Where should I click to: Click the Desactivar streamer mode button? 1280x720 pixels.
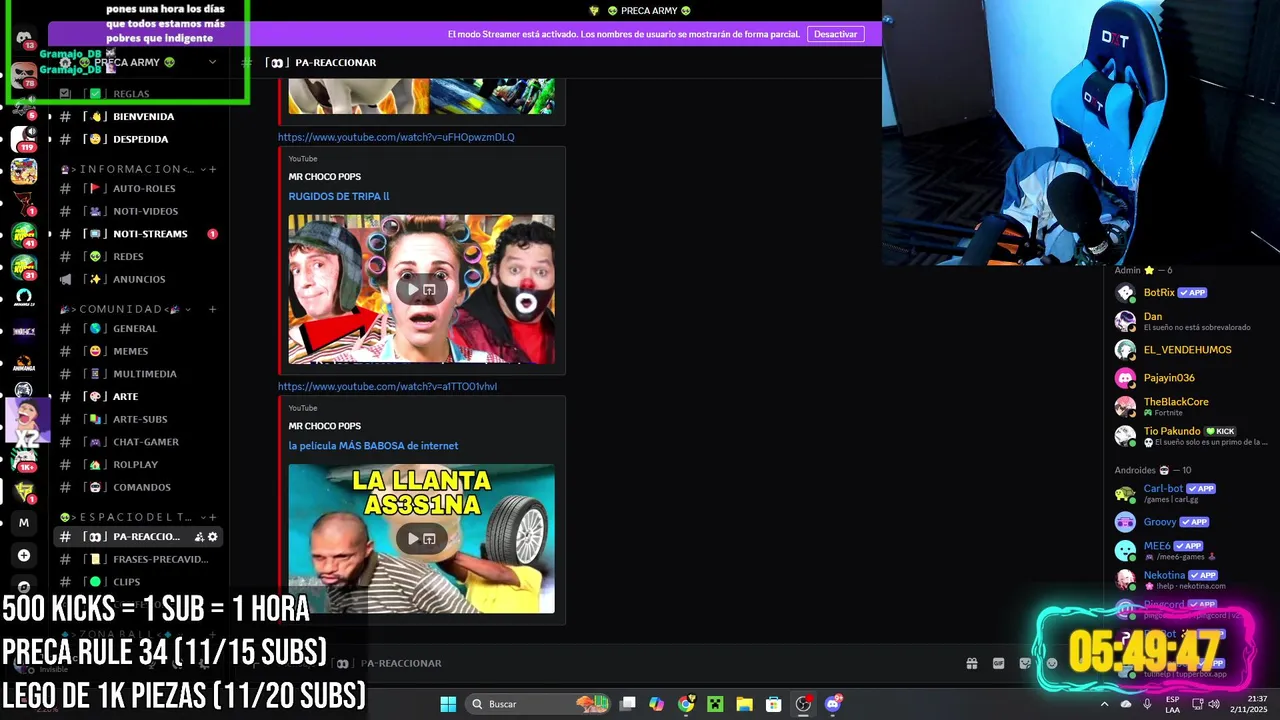[x=835, y=34]
